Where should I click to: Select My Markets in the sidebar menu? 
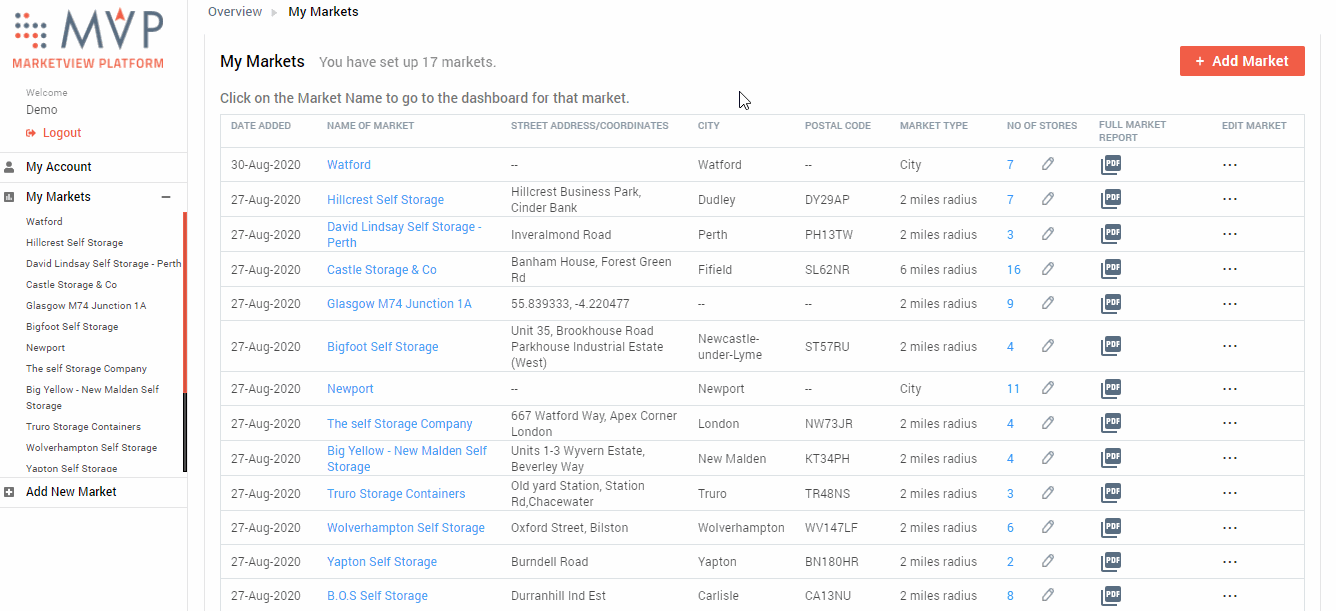[58, 197]
